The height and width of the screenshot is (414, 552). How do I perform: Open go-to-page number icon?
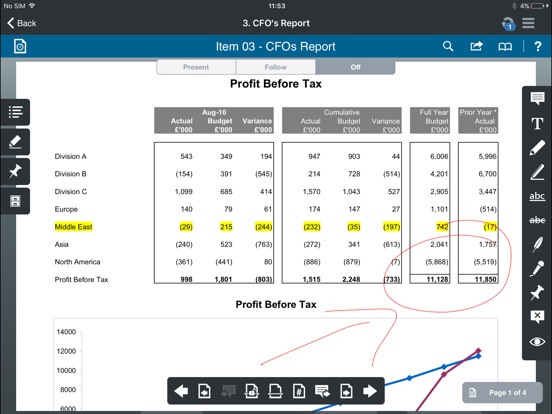pyautogui.click(x=299, y=391)
